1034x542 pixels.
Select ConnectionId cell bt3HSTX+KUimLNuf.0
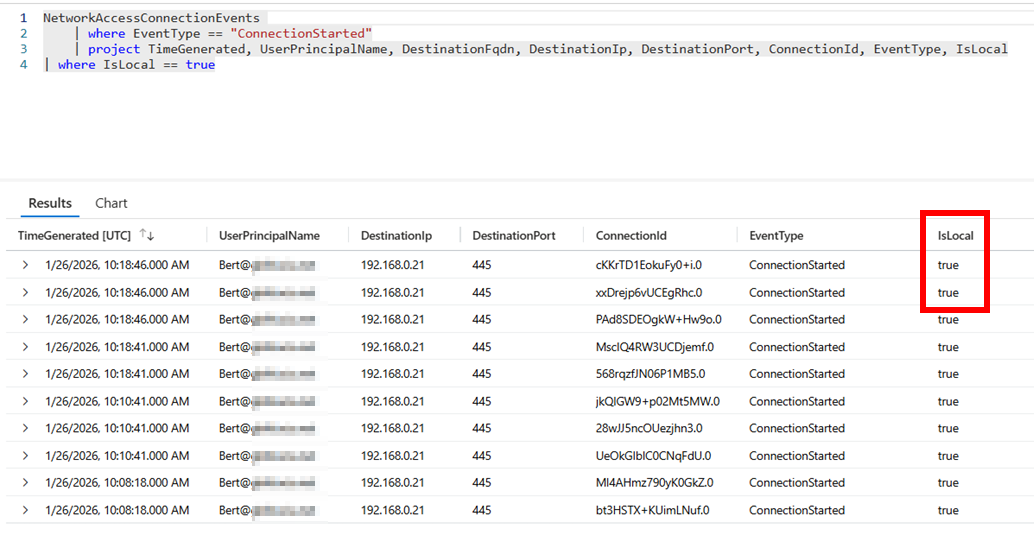[652, 510]
